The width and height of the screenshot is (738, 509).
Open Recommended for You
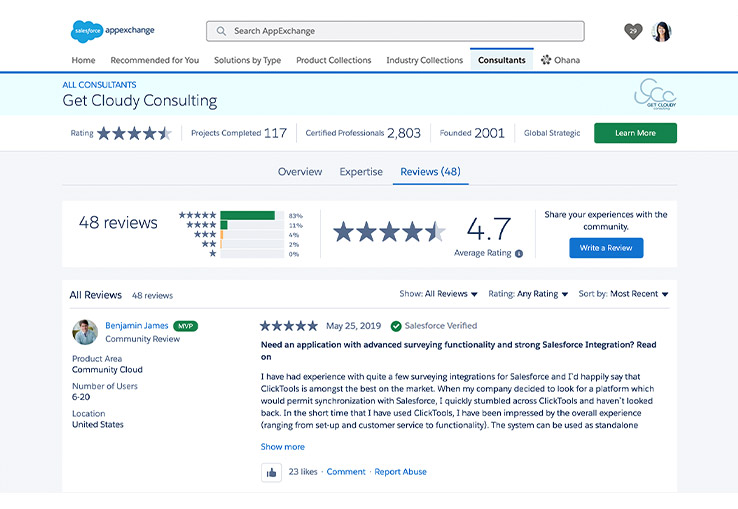click(x=155, y=60)
